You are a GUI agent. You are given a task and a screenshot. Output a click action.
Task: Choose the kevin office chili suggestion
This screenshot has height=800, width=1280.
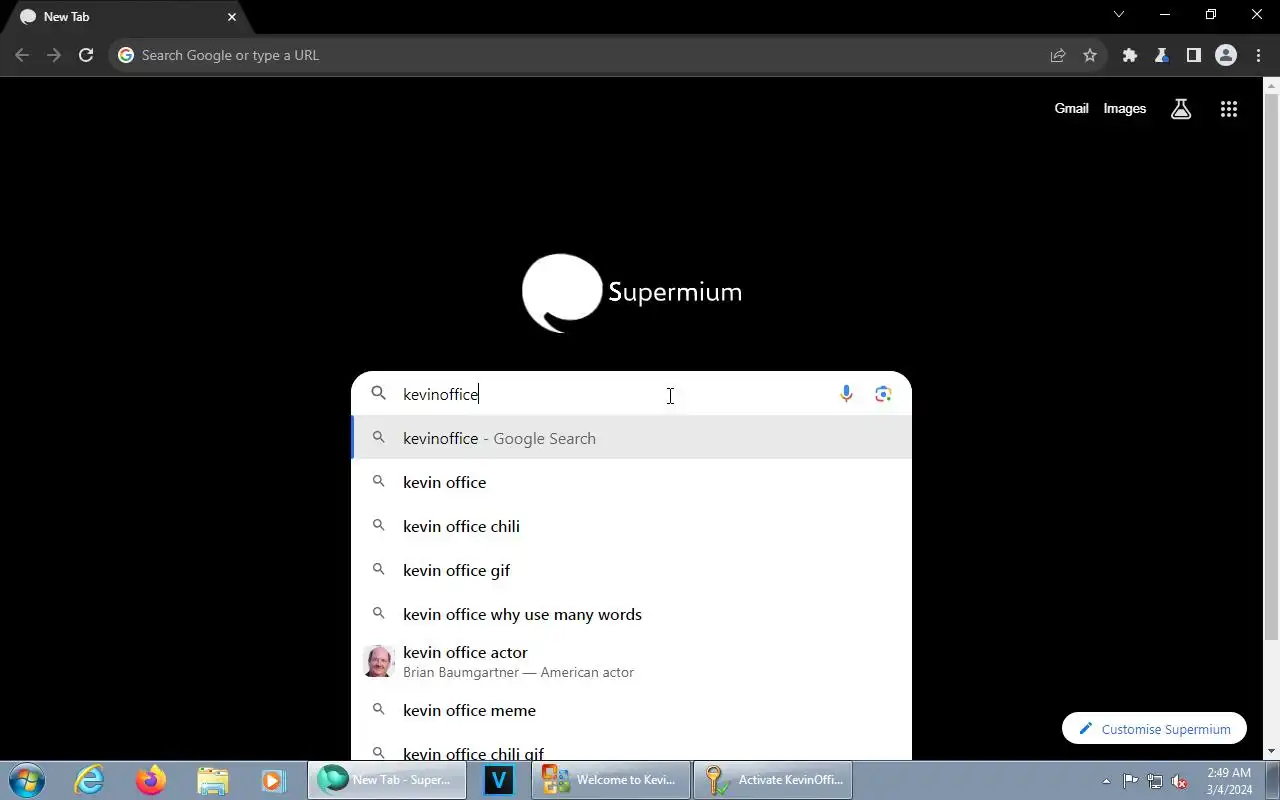point(631,526)
